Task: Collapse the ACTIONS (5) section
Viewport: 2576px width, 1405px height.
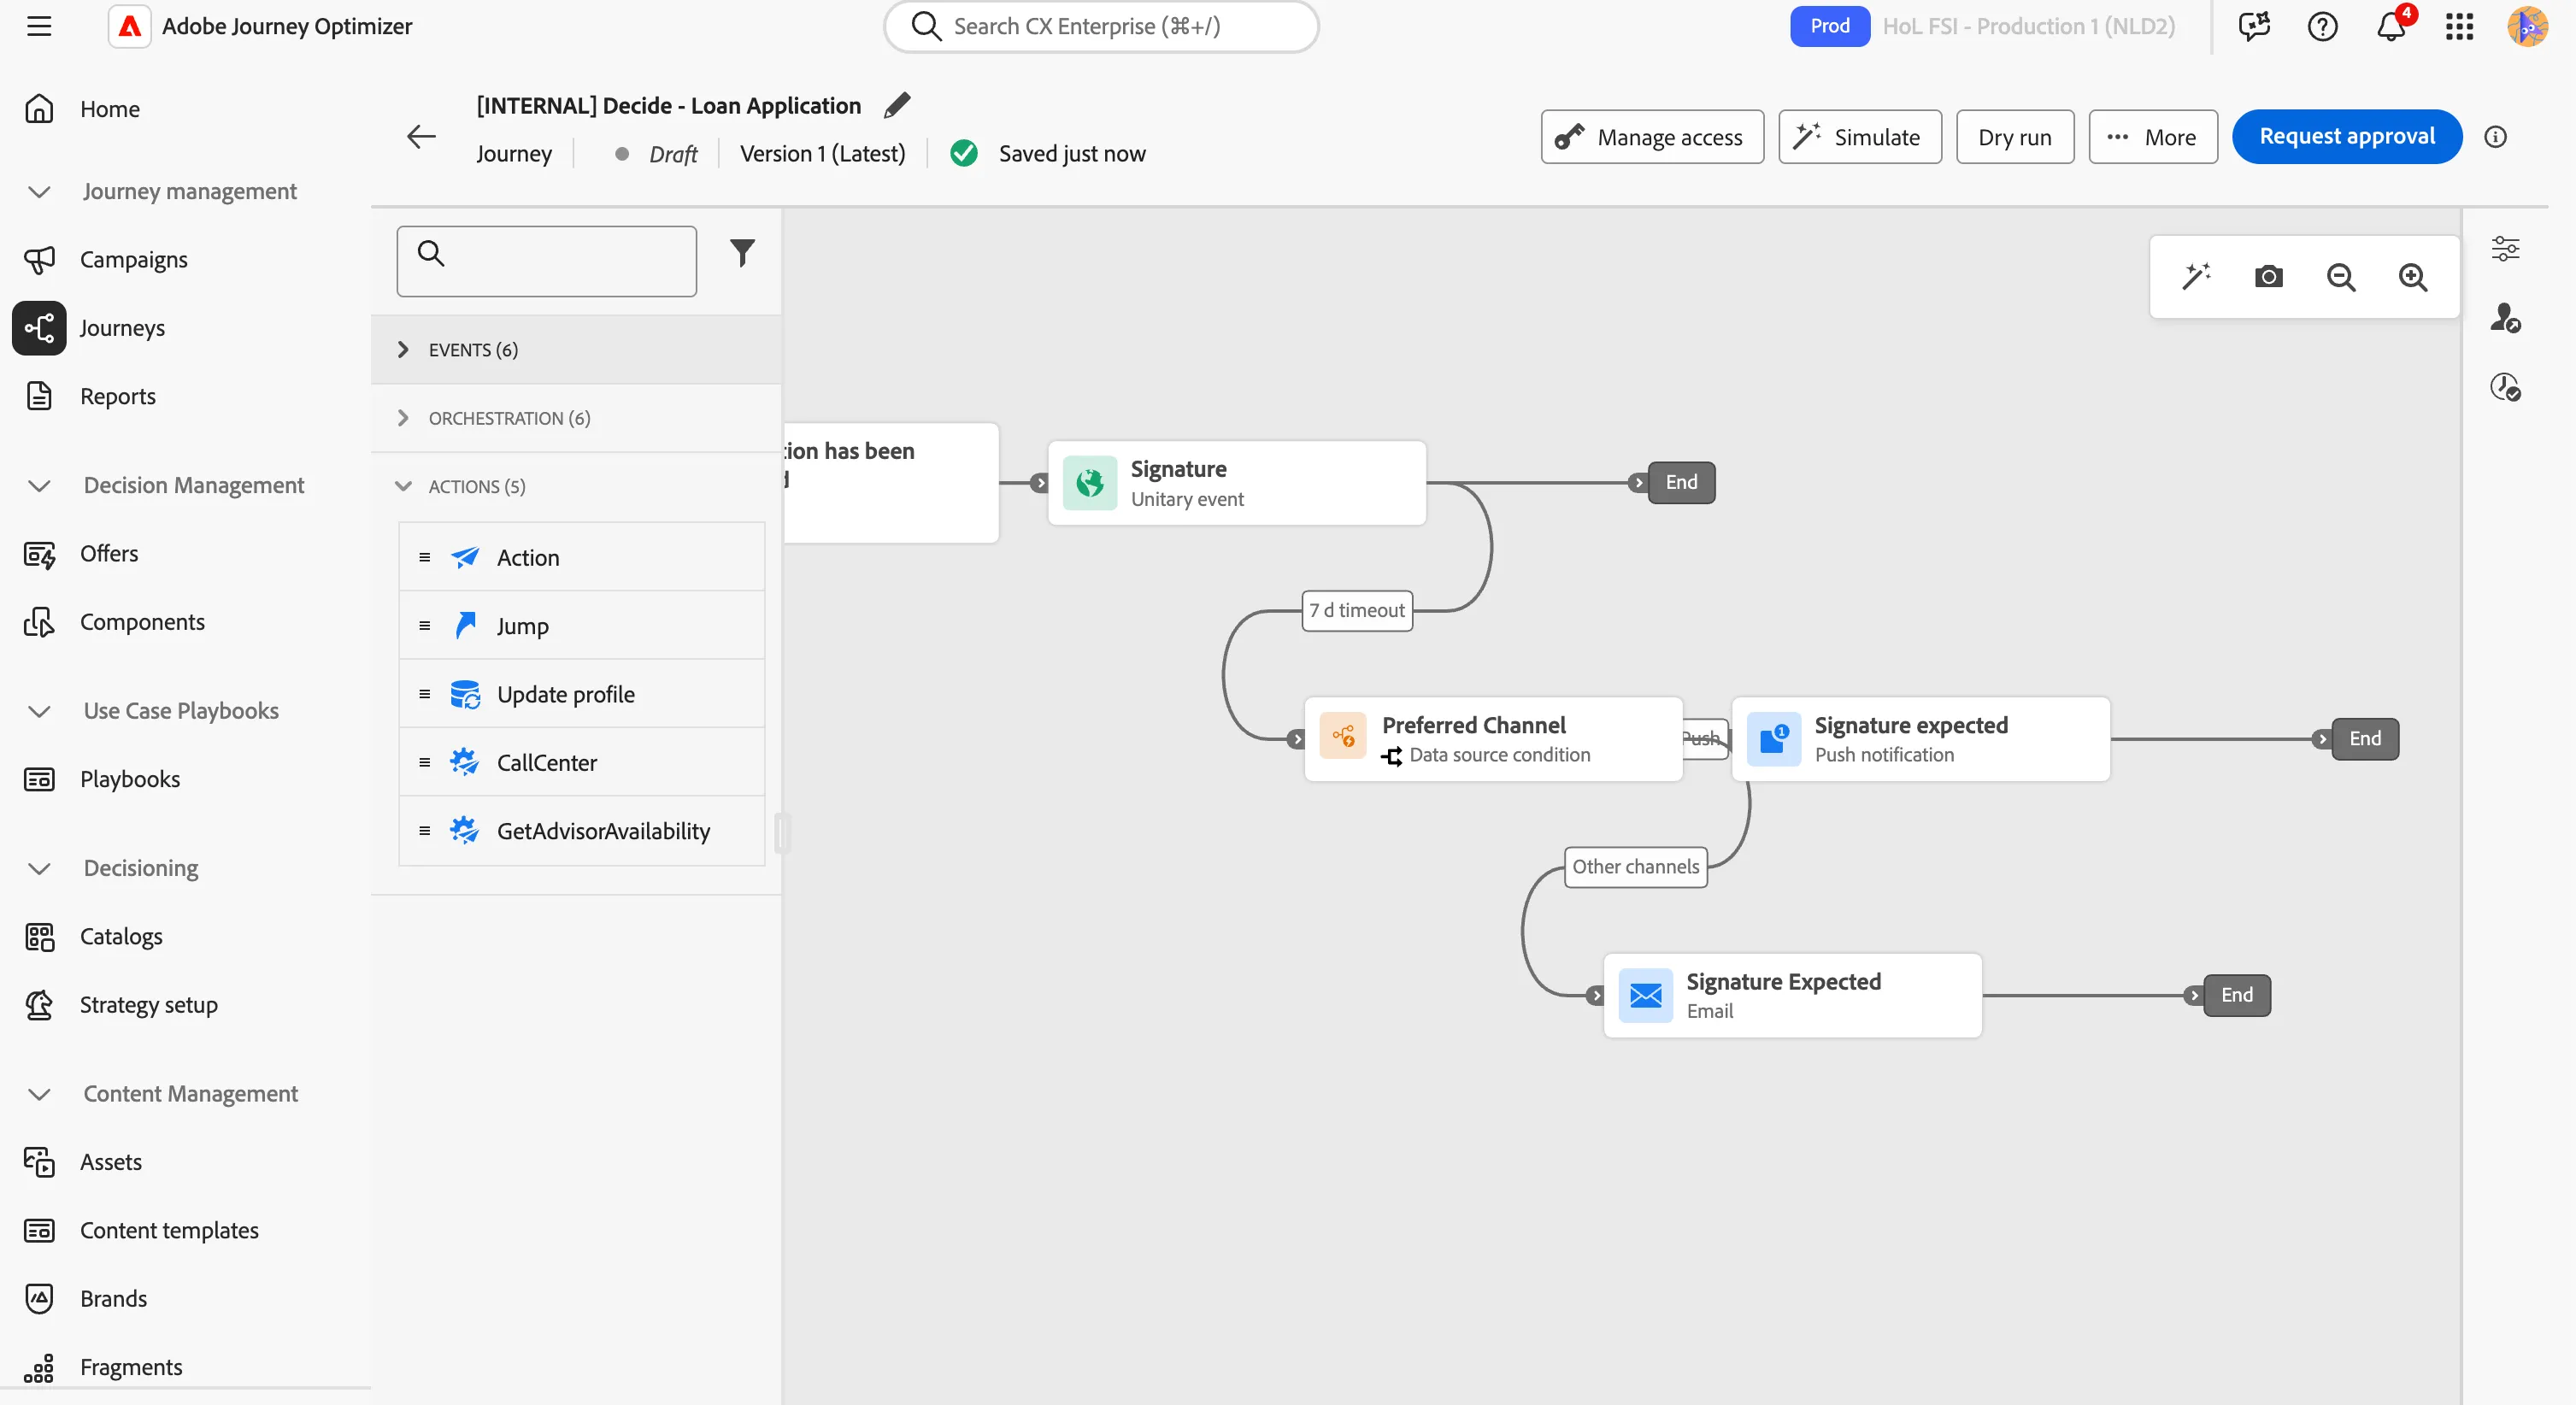Action: coord(576,486)
